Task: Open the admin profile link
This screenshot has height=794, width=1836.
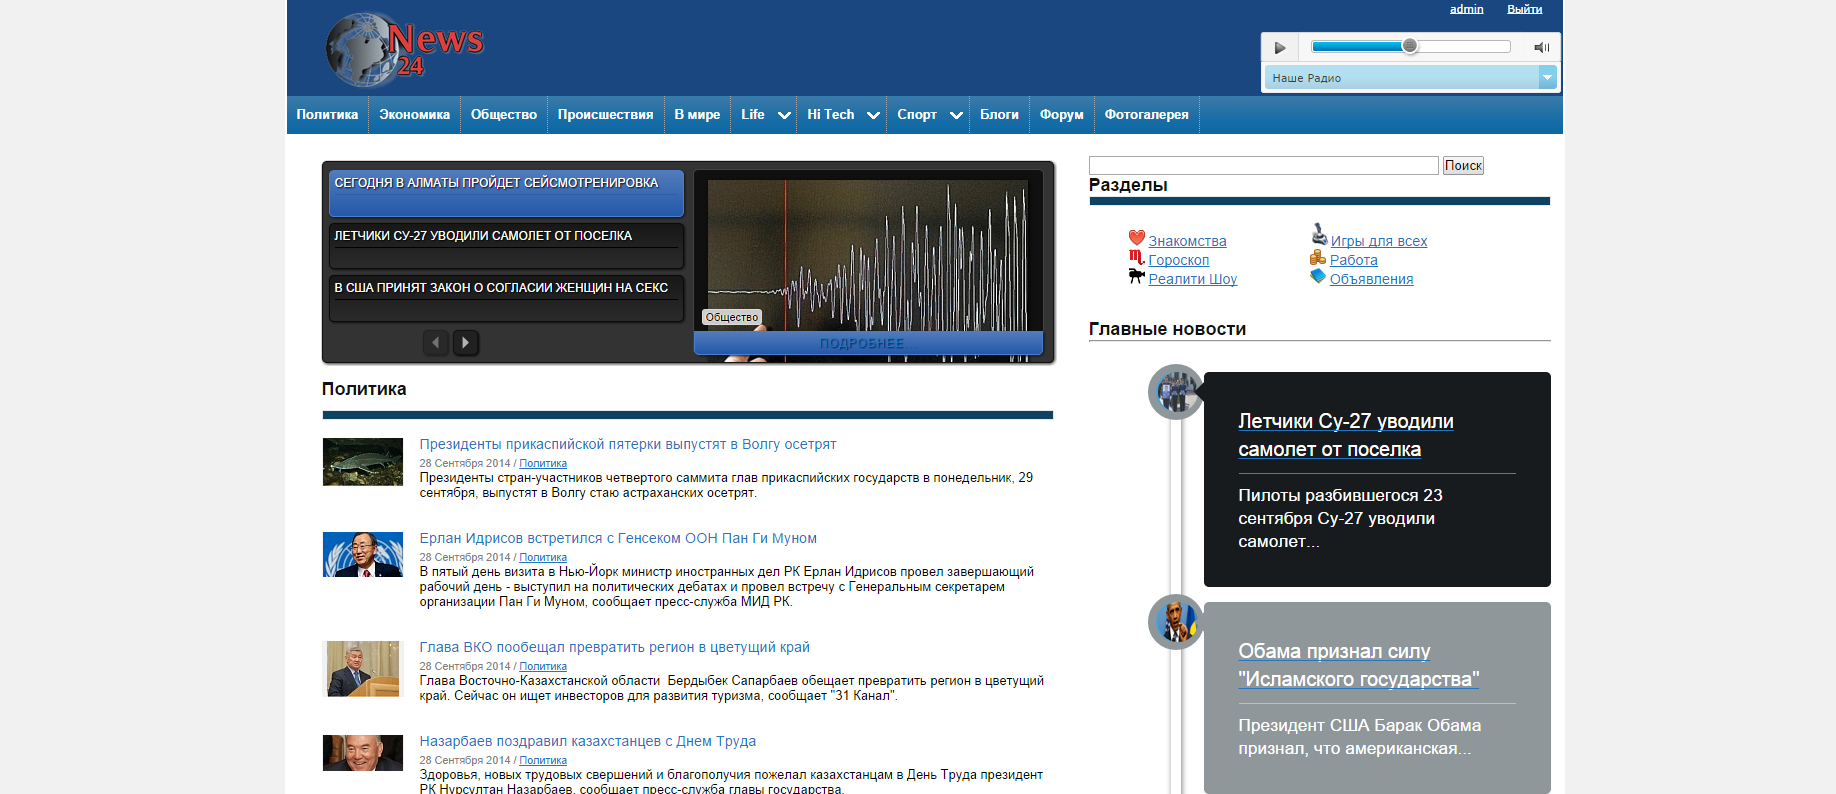Action: tap(1466, 9)
